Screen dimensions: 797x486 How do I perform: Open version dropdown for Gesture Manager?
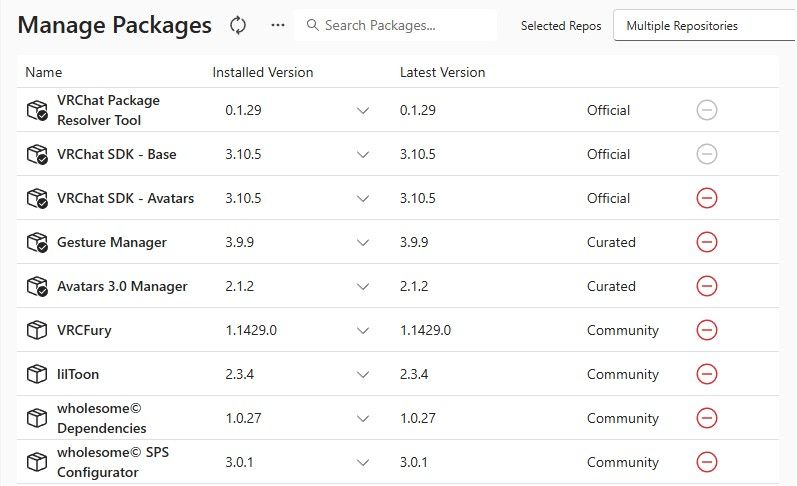pyautogui.click(x=363, y=242)
